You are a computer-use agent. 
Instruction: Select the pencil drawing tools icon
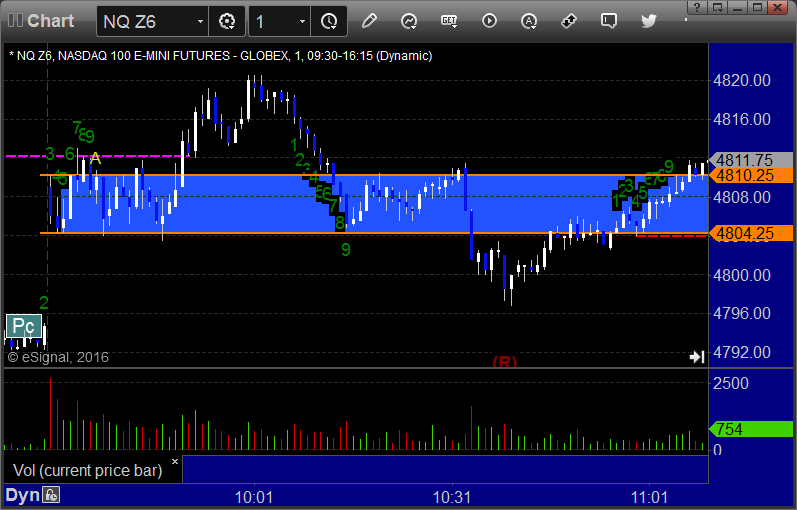(x=369, y=21)
